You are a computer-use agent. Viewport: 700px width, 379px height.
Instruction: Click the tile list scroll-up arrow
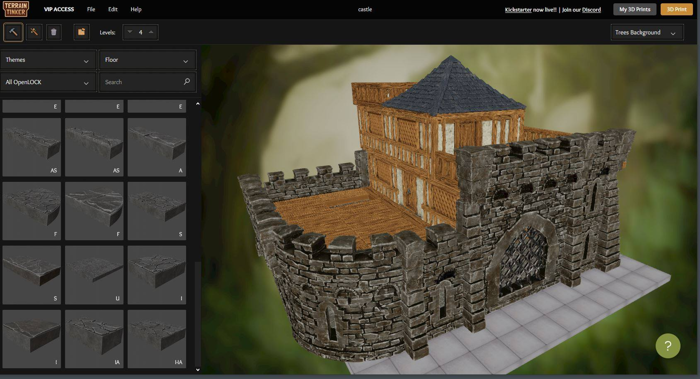click(x=198, y=104)
